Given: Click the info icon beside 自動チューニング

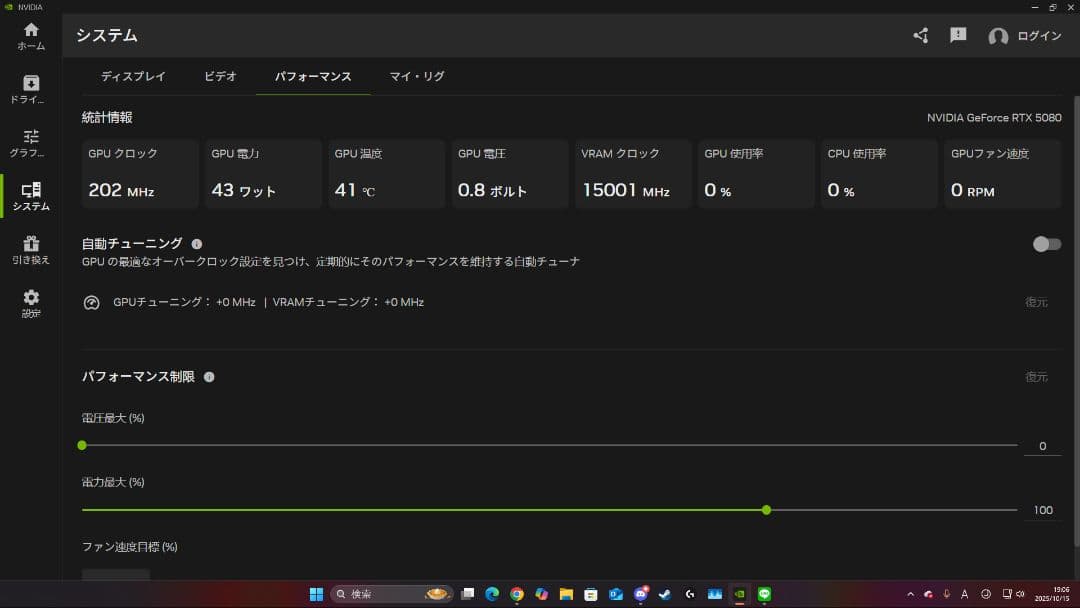Looking at the screenshot, I should point(196,243).
